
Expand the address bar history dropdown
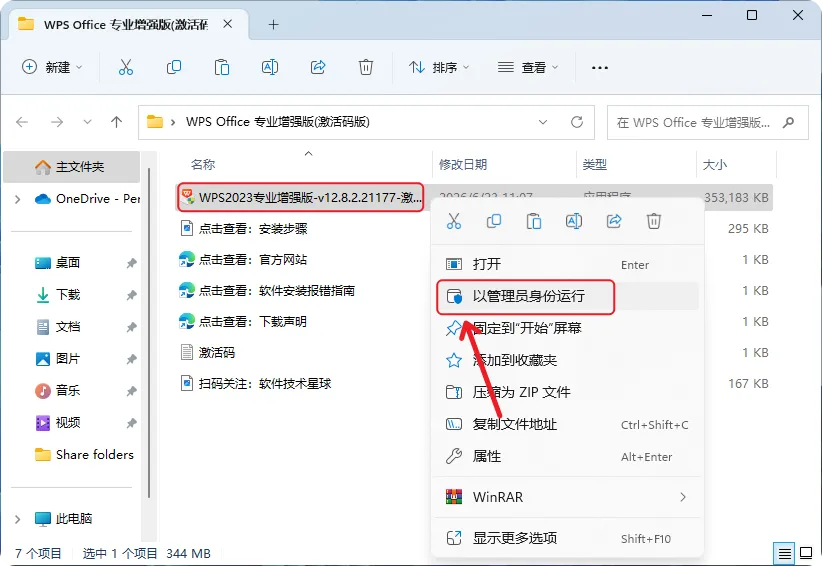(543, 122)
